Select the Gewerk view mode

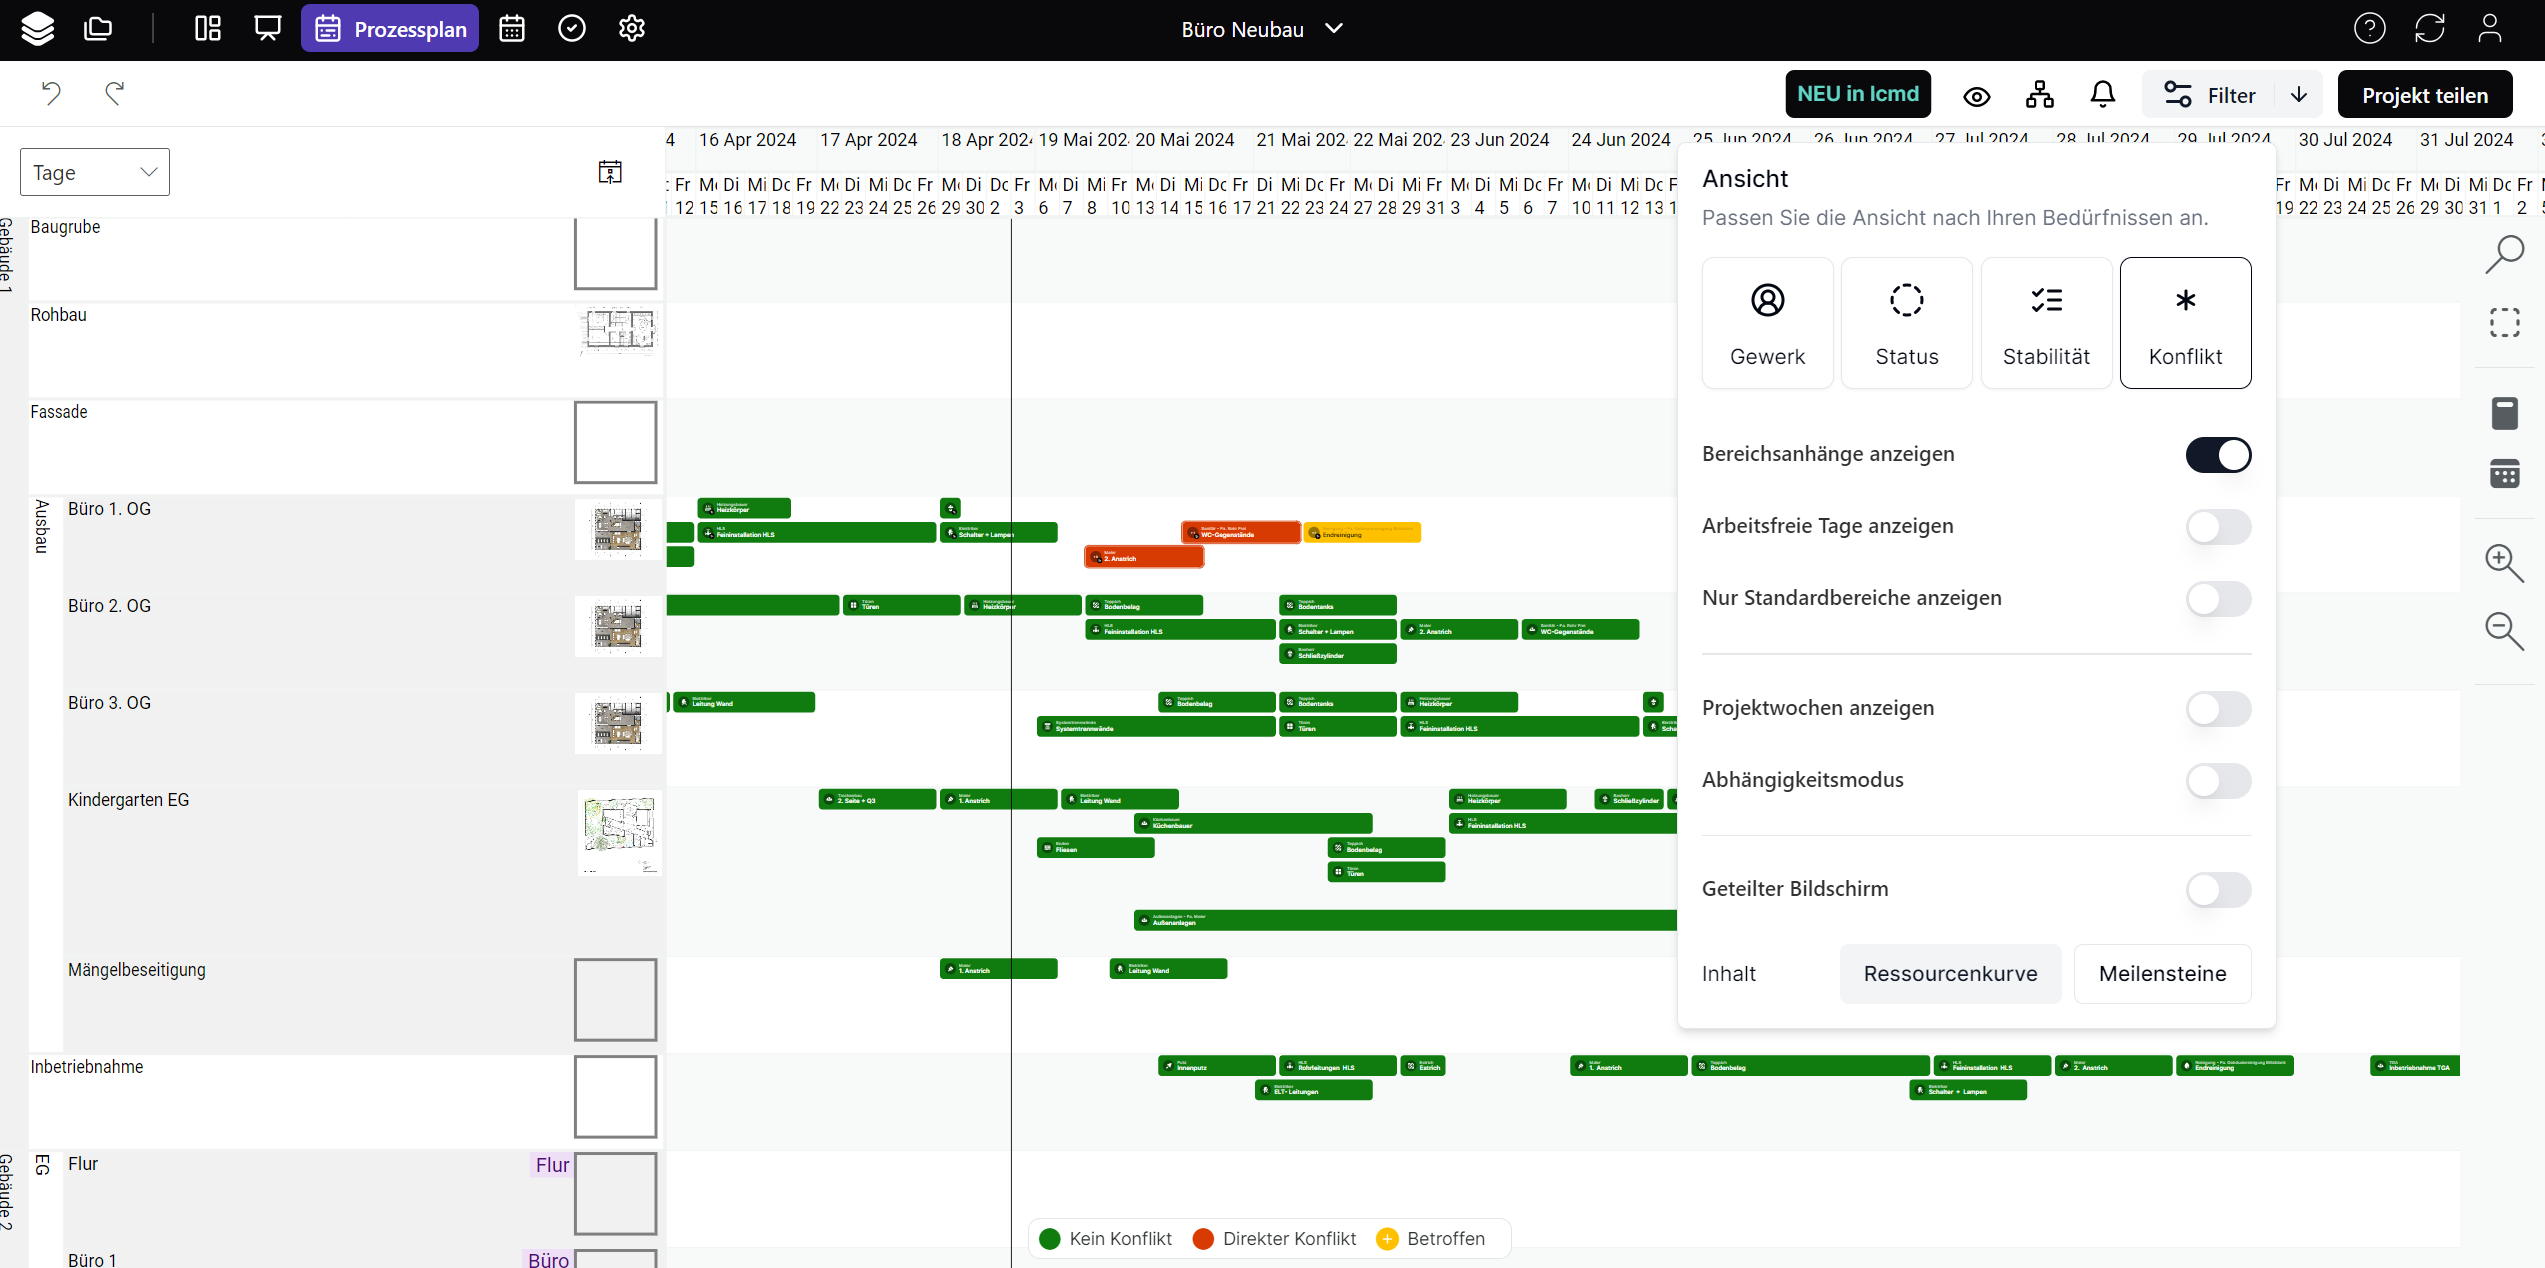click(1767, 323)
